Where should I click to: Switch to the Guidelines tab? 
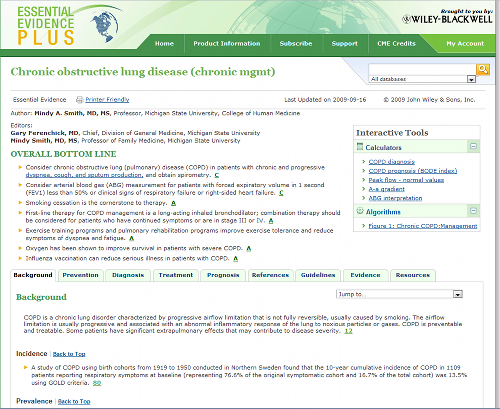[318, 275]
